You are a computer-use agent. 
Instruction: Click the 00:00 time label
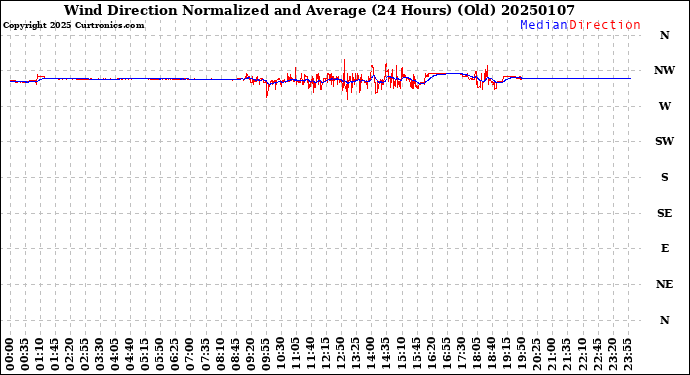point(10,355)
